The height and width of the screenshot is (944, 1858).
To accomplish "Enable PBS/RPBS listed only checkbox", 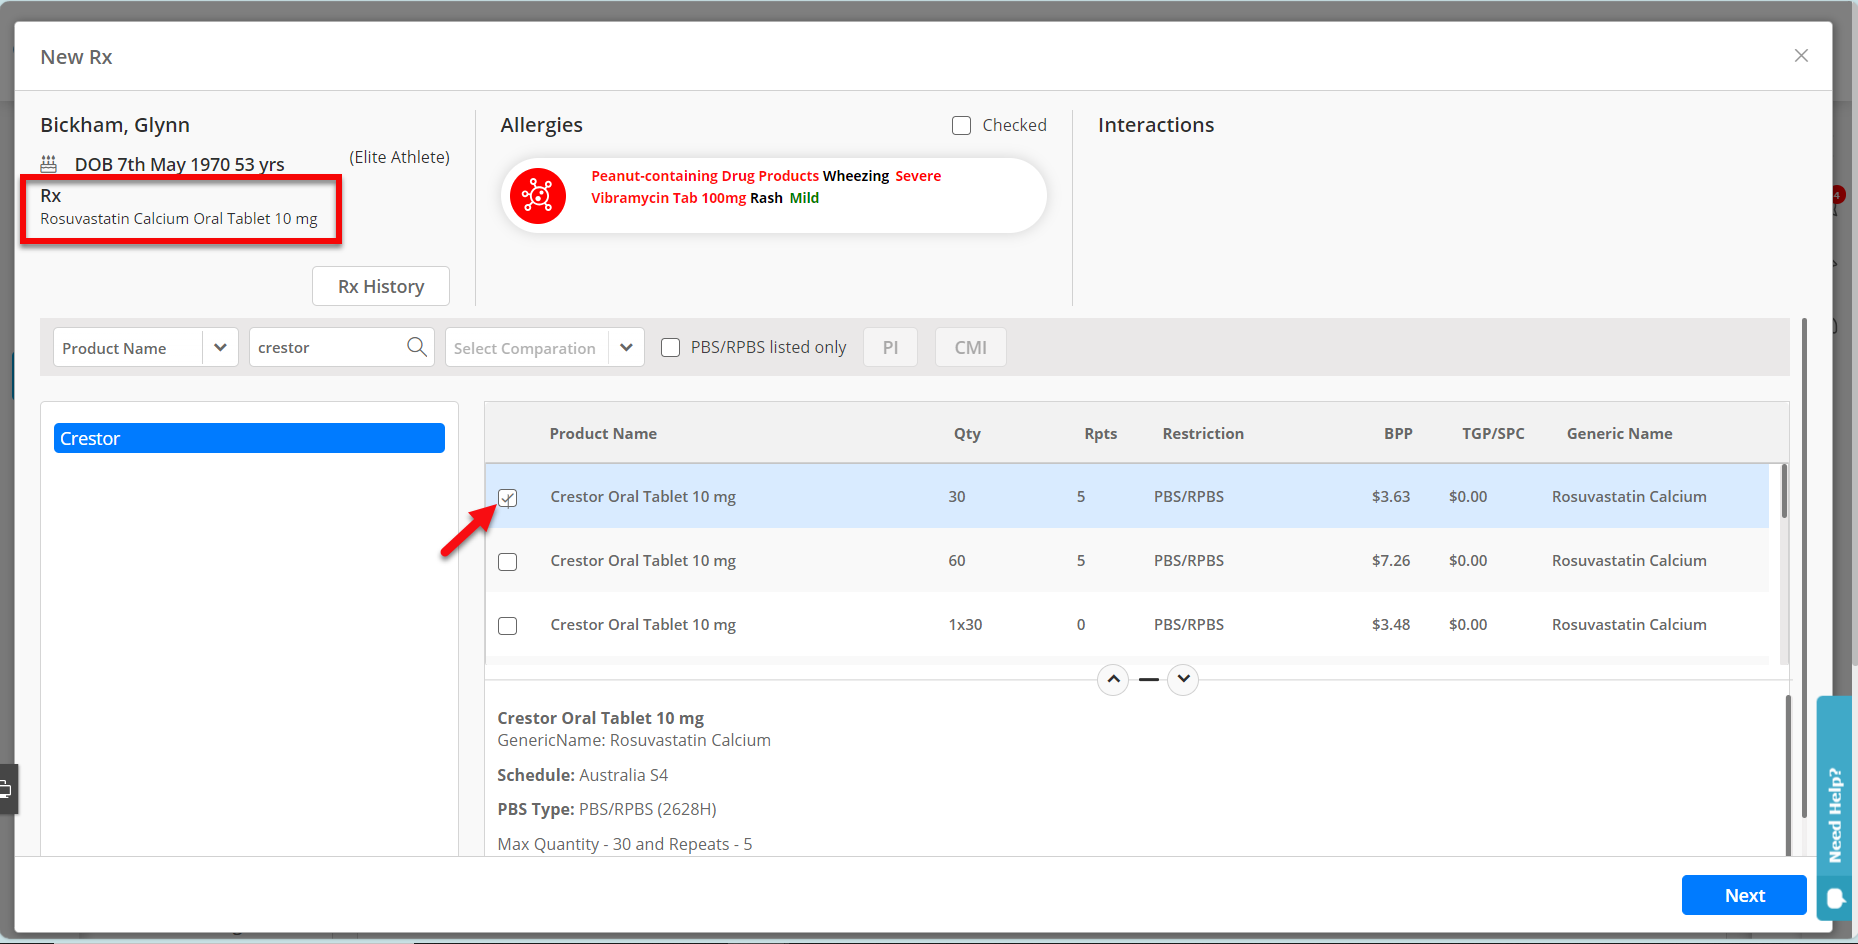I will point(671,347).
